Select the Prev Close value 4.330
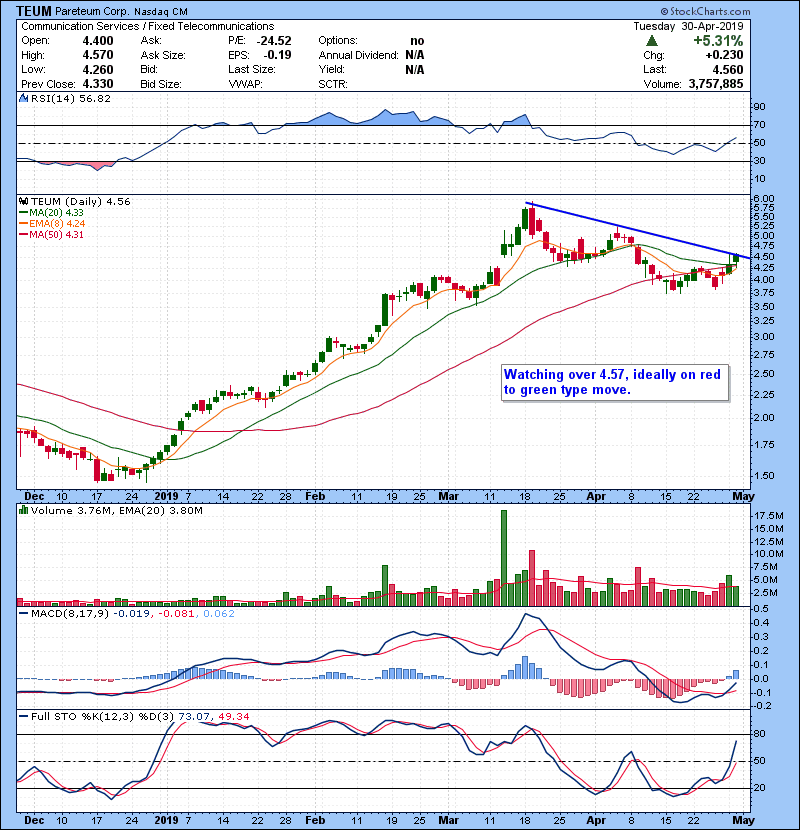Screen dimensions: 800x830 [98, 84]
